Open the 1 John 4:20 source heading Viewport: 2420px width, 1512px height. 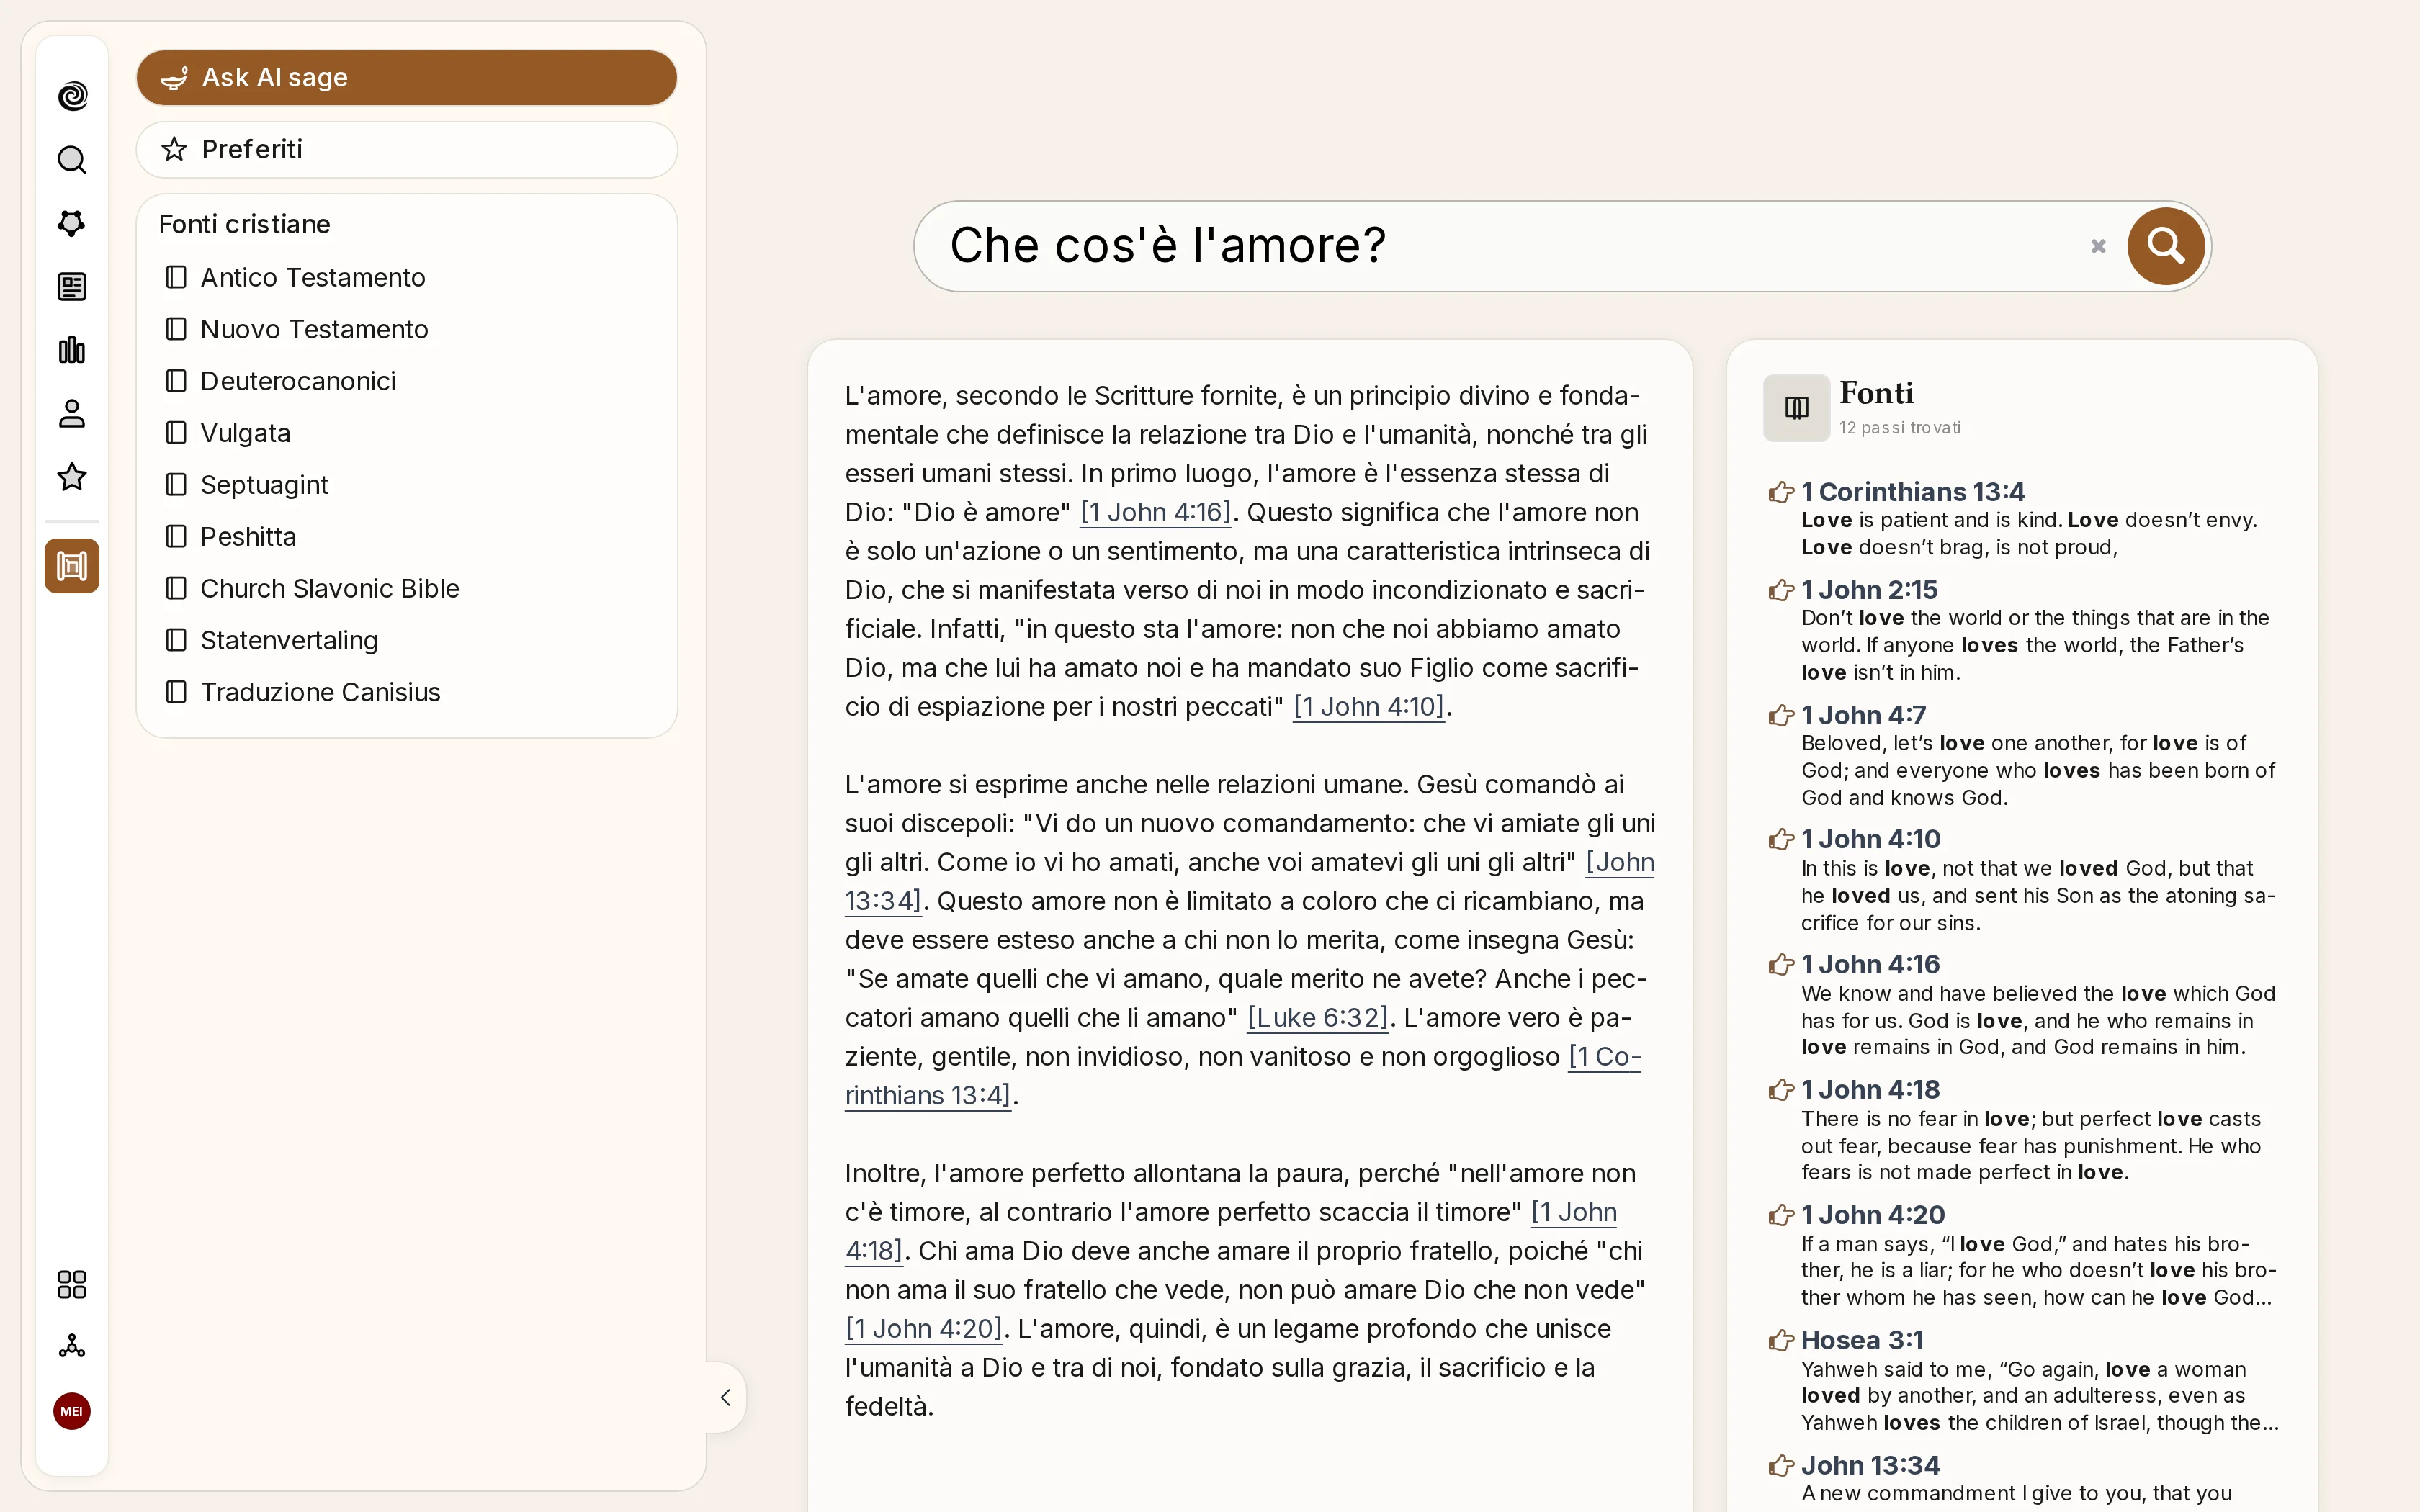click(1873, 1215)
